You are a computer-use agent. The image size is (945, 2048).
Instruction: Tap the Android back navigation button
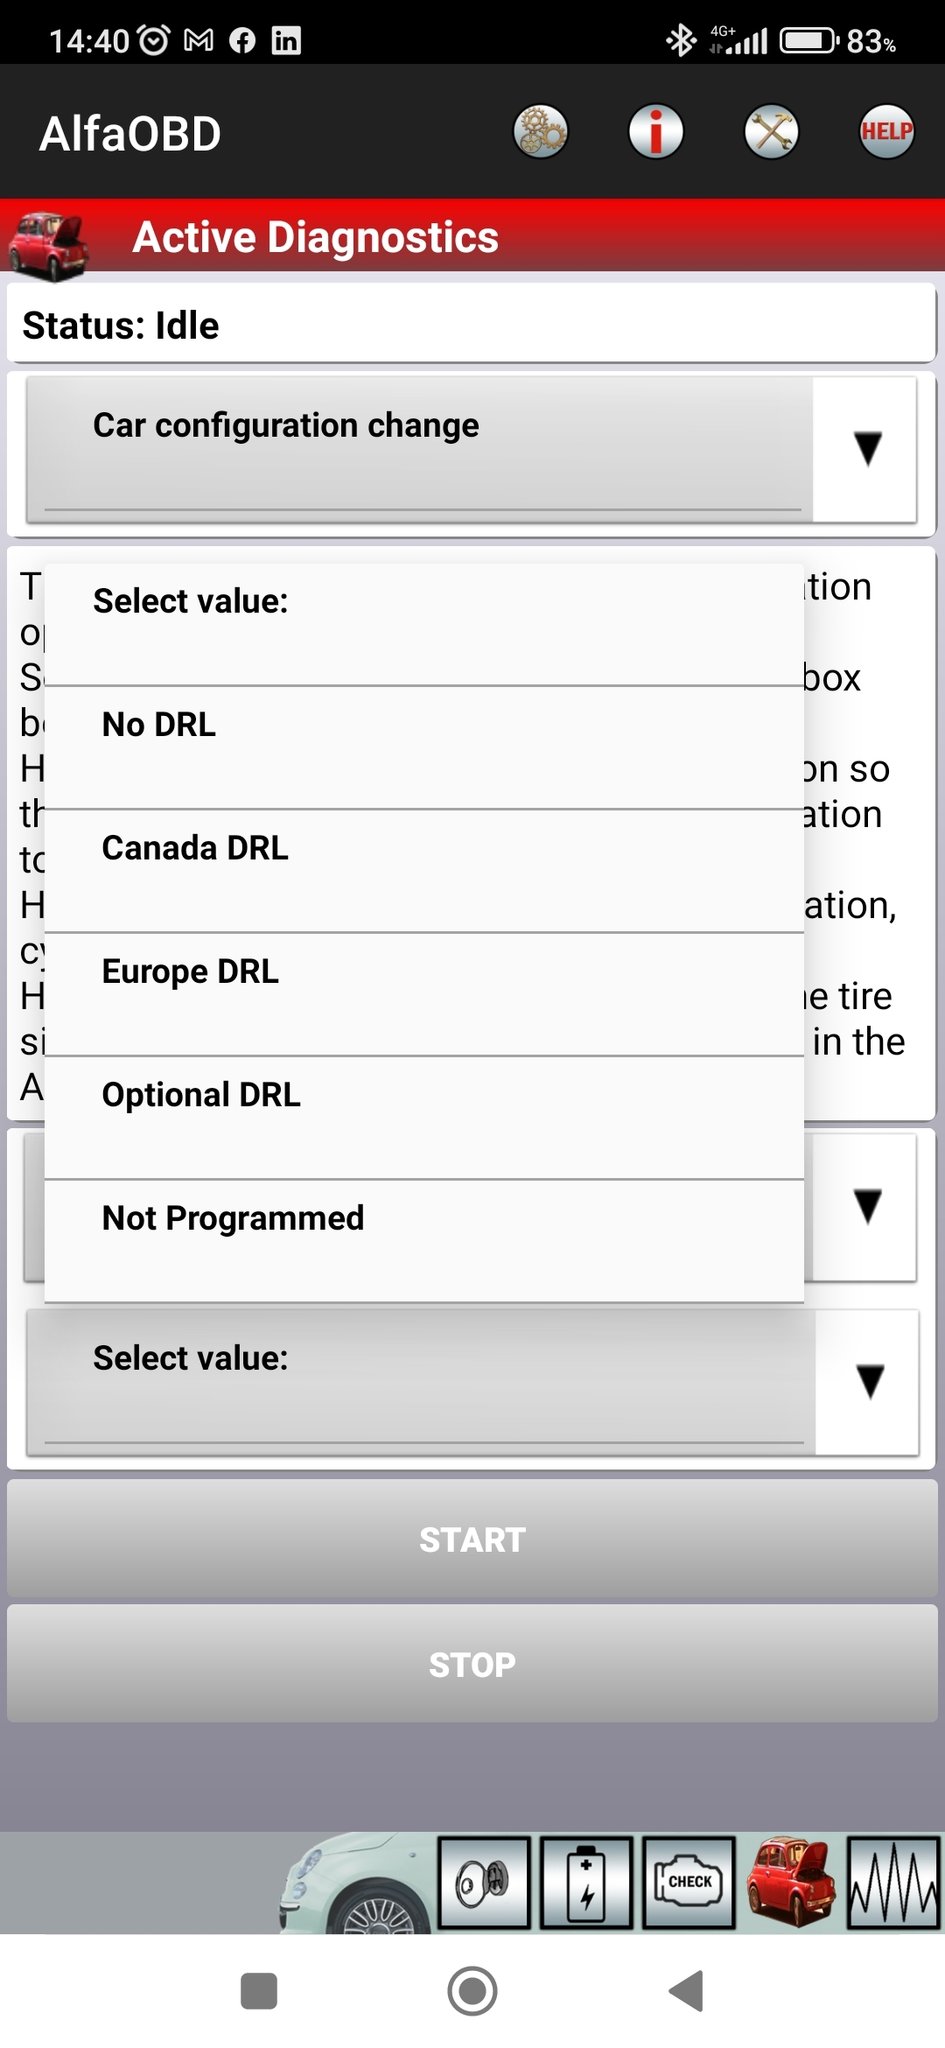(x=686, y=1990)
